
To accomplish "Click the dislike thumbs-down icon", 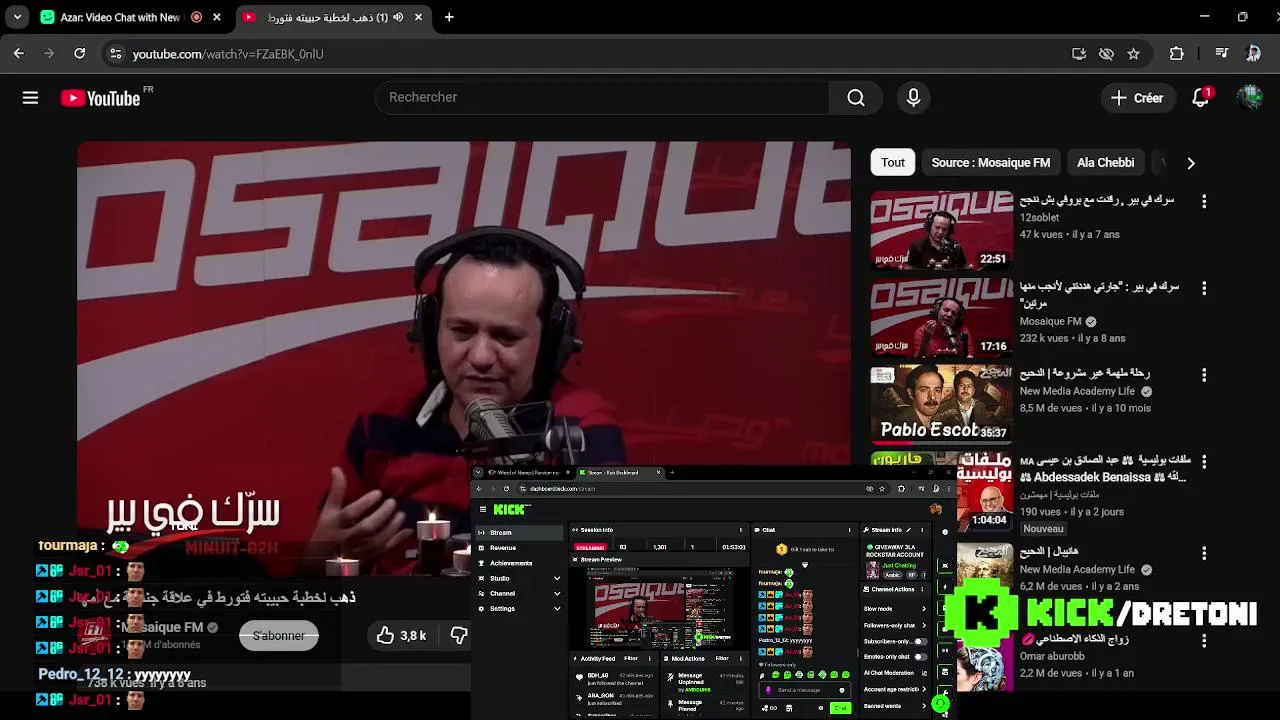I will click(459, 635).
